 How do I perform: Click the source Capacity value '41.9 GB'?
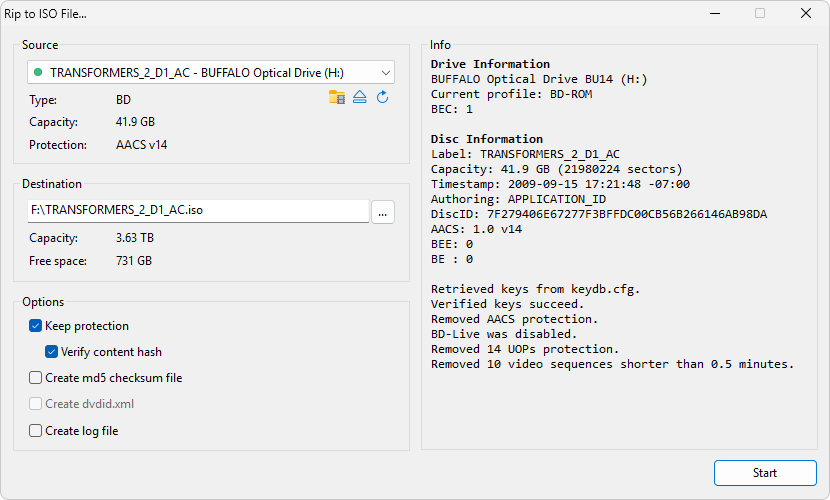[x=136, y=122]
